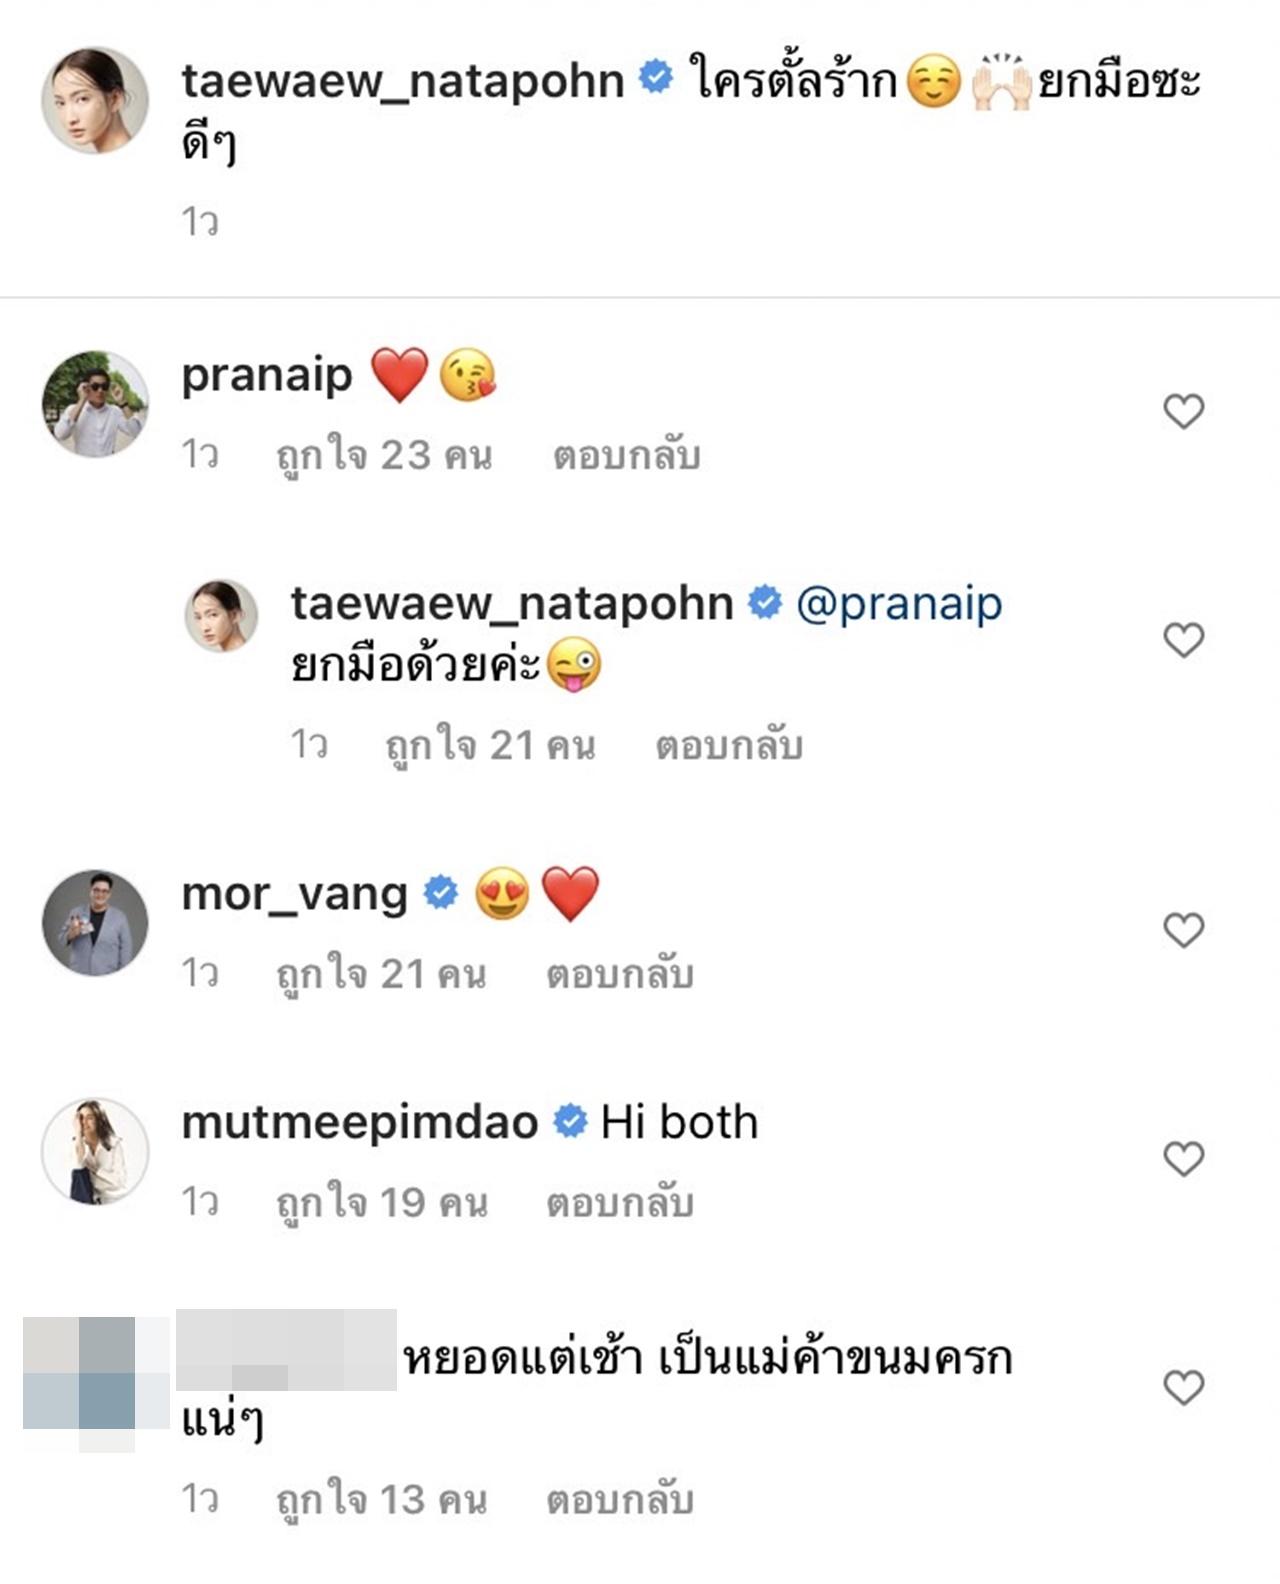Click the verified badge next to mor_vang
1280x1584 pixels.
pyautogui.click(x=440, y=892)
